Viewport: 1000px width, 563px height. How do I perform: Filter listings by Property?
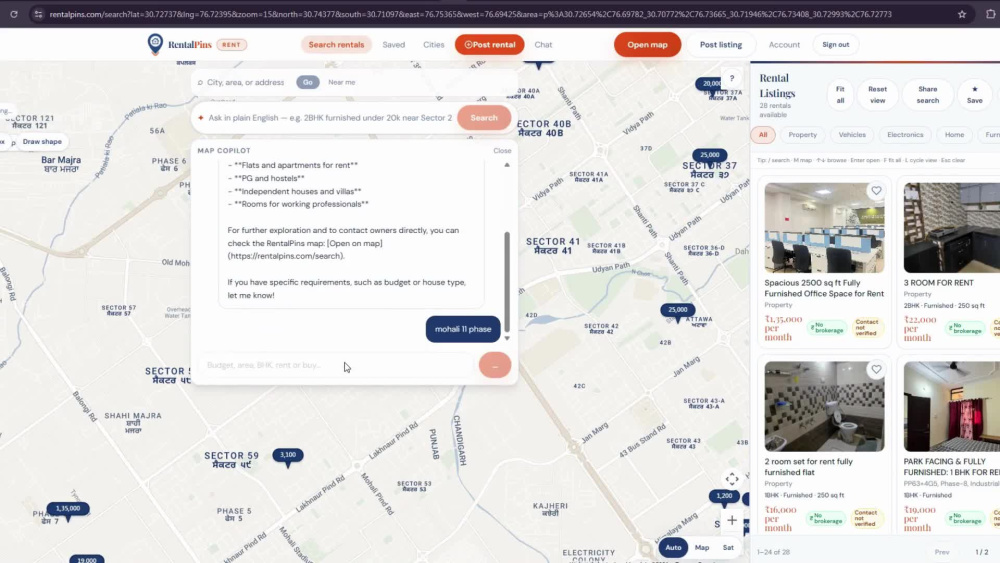point(802,135)
